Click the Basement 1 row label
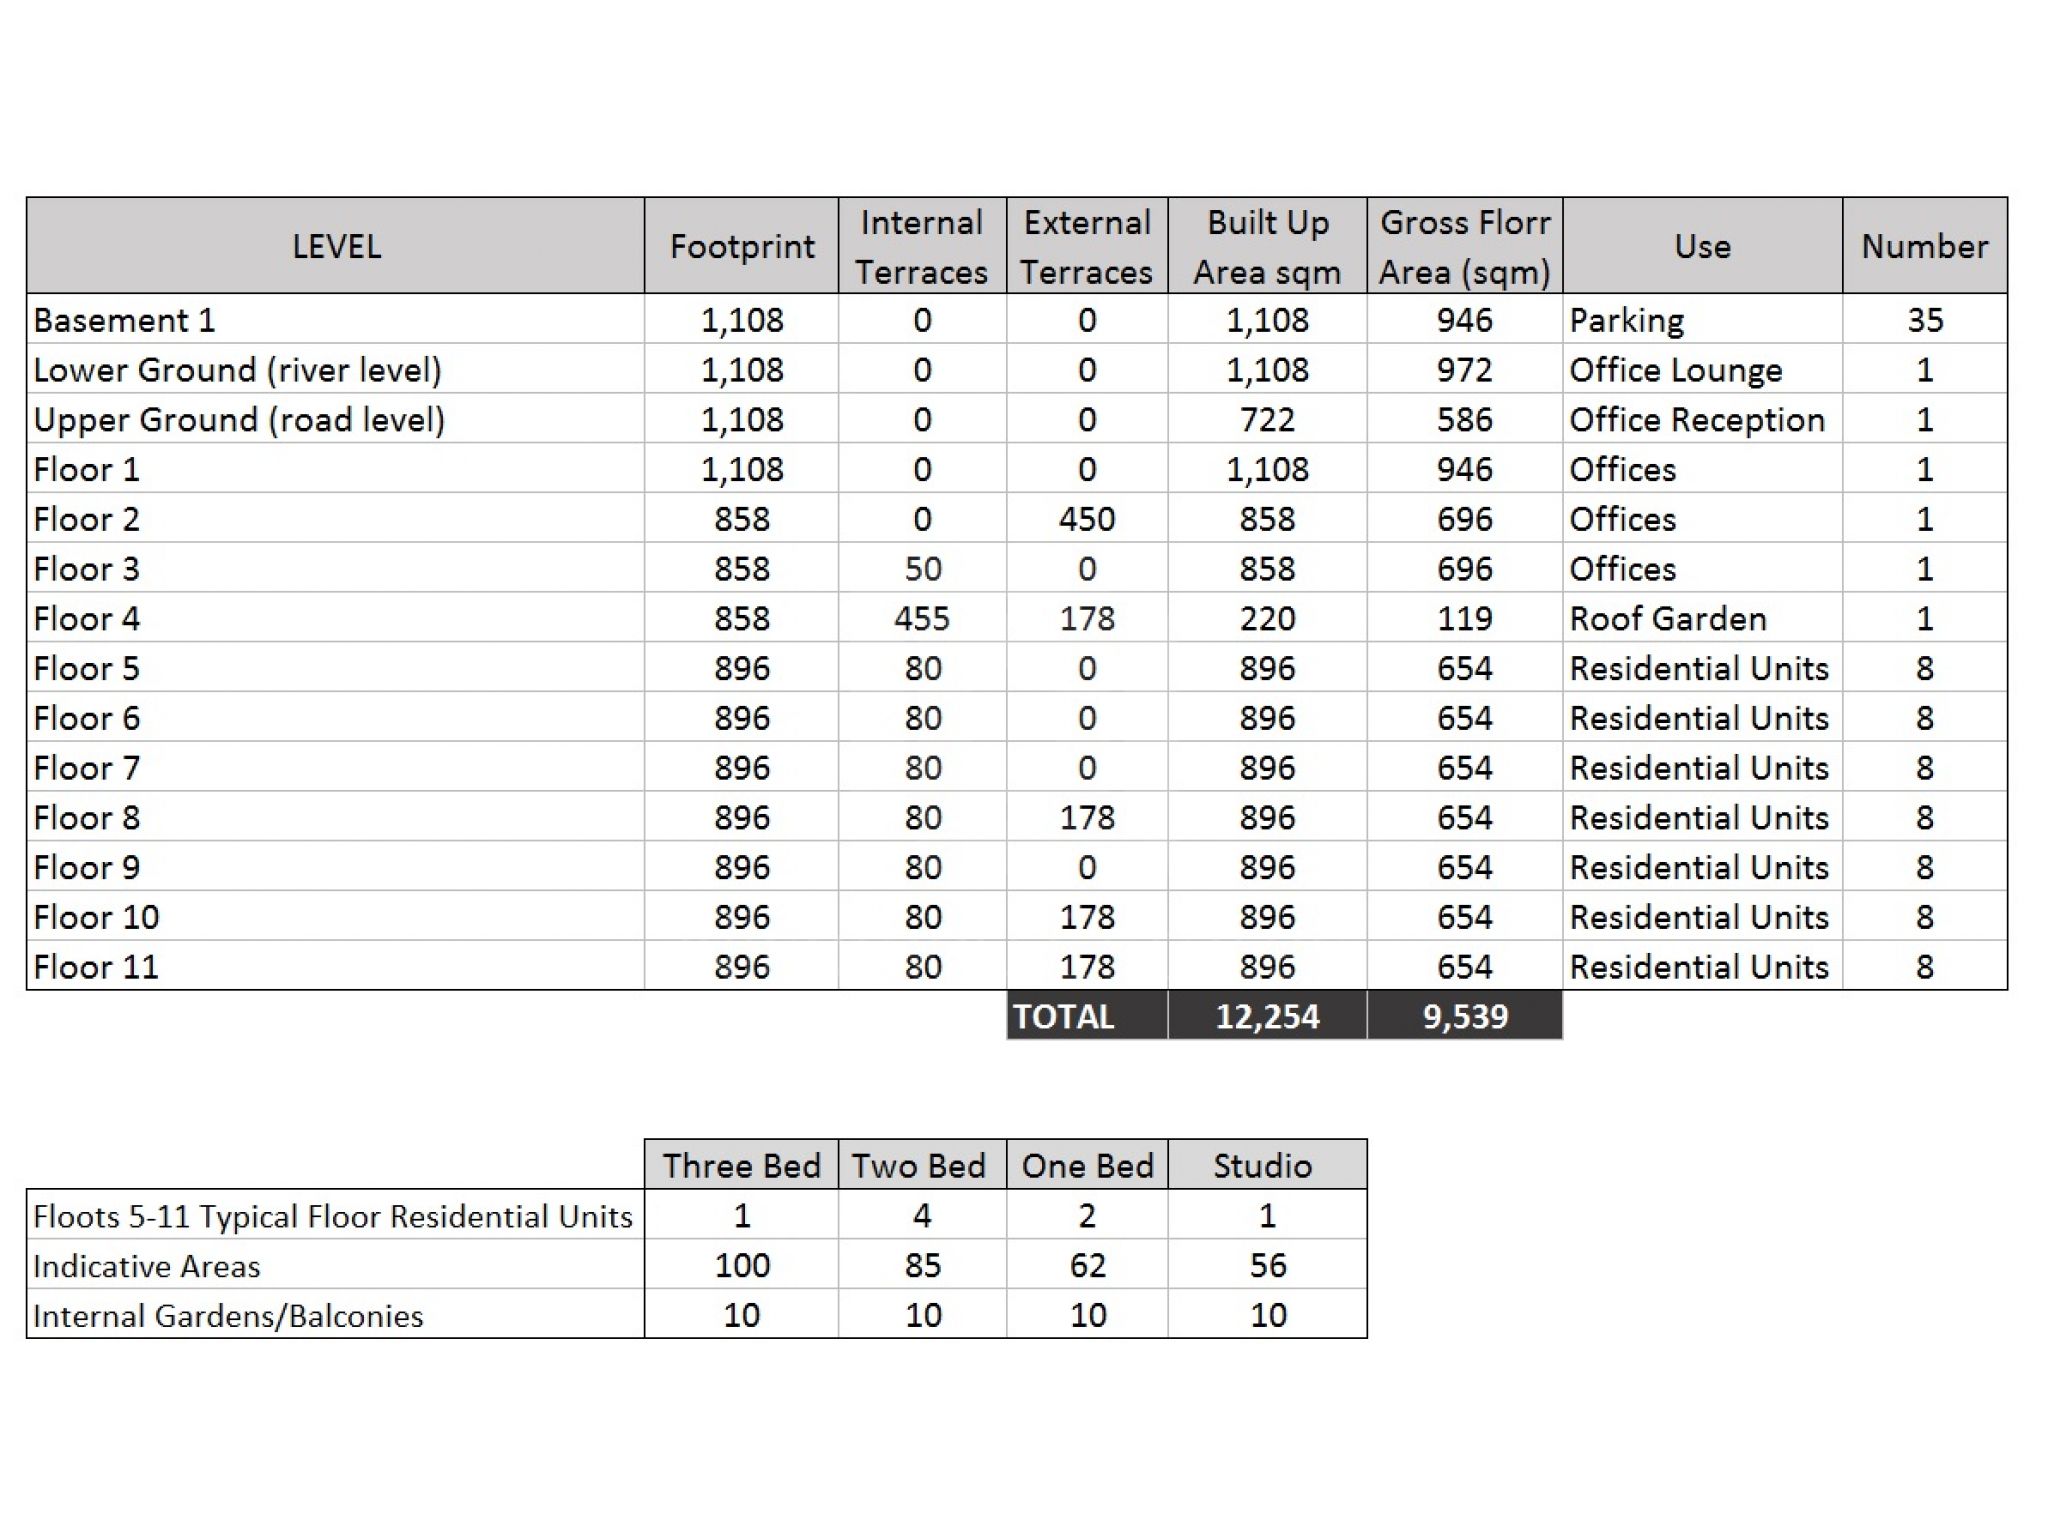The image size is (2048, 1536). tap(124, 320)
